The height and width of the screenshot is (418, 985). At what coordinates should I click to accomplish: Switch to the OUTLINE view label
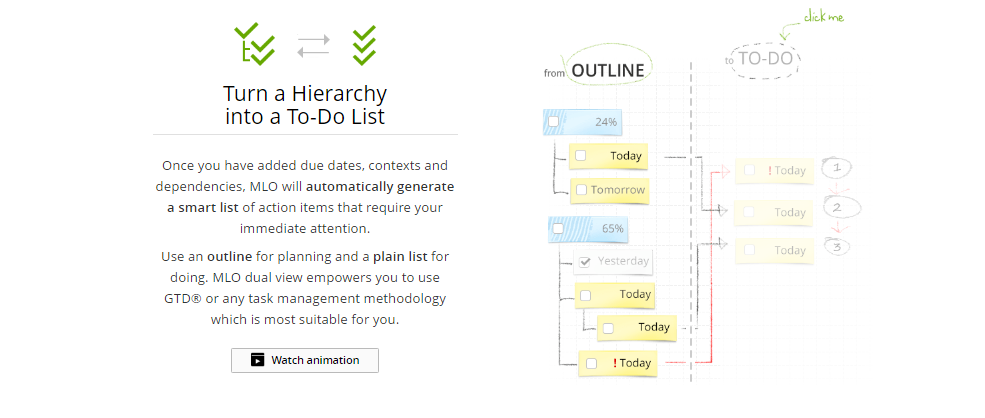click(608, 71)
